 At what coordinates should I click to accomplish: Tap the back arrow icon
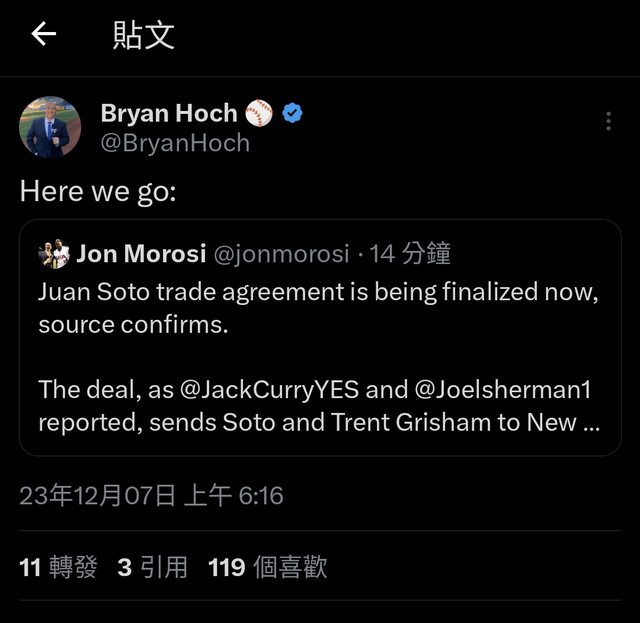tap(43, 35)
